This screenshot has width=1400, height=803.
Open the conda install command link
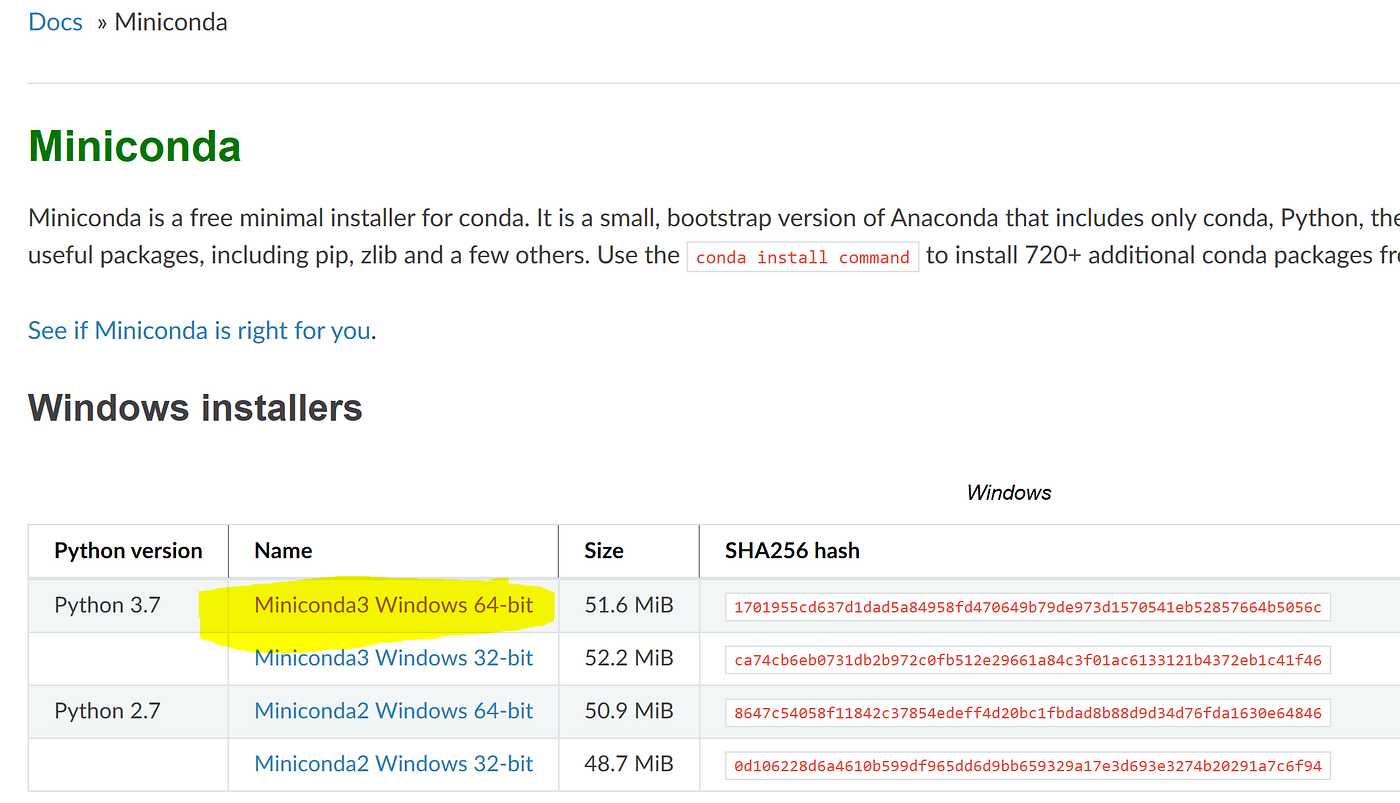click(802, 257)
